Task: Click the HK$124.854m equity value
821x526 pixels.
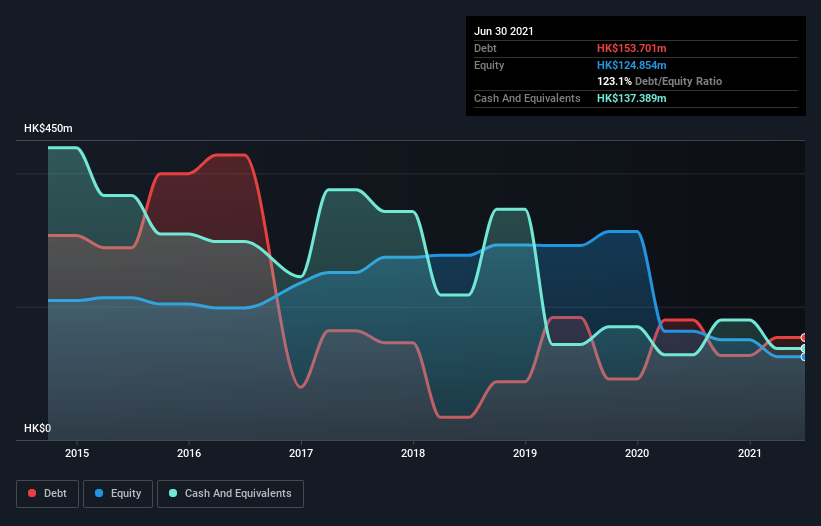Action: [631, 65]
